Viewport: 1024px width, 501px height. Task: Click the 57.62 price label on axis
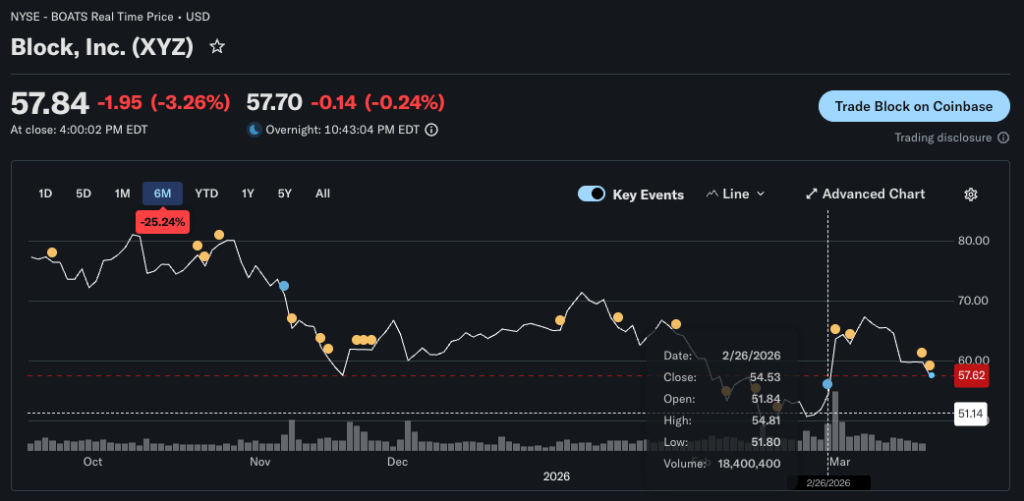[972, 376]
